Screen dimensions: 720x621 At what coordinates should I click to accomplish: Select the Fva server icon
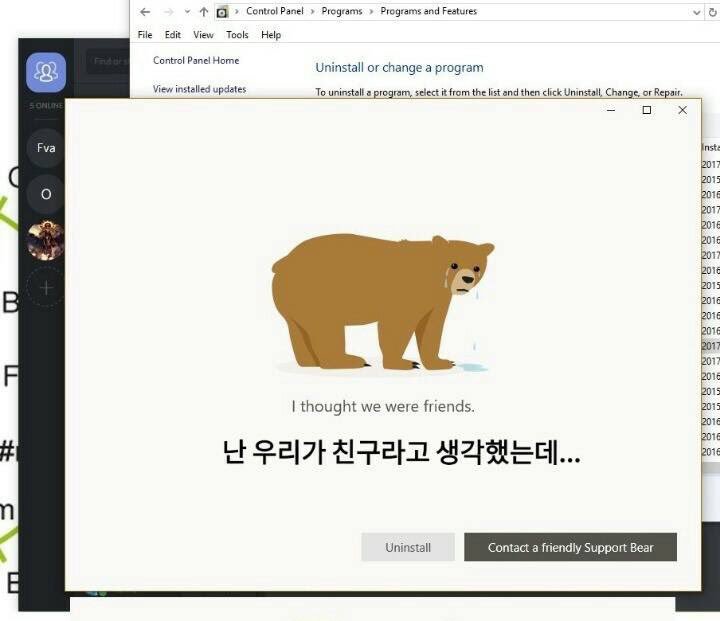pyautogui.click(x=46, y=148)
